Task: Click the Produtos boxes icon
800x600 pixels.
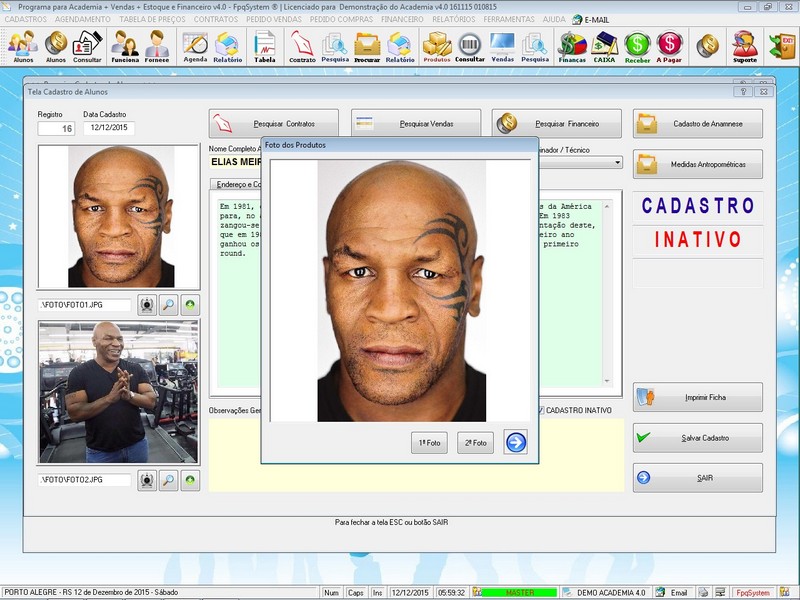Action: coord(437,46)
